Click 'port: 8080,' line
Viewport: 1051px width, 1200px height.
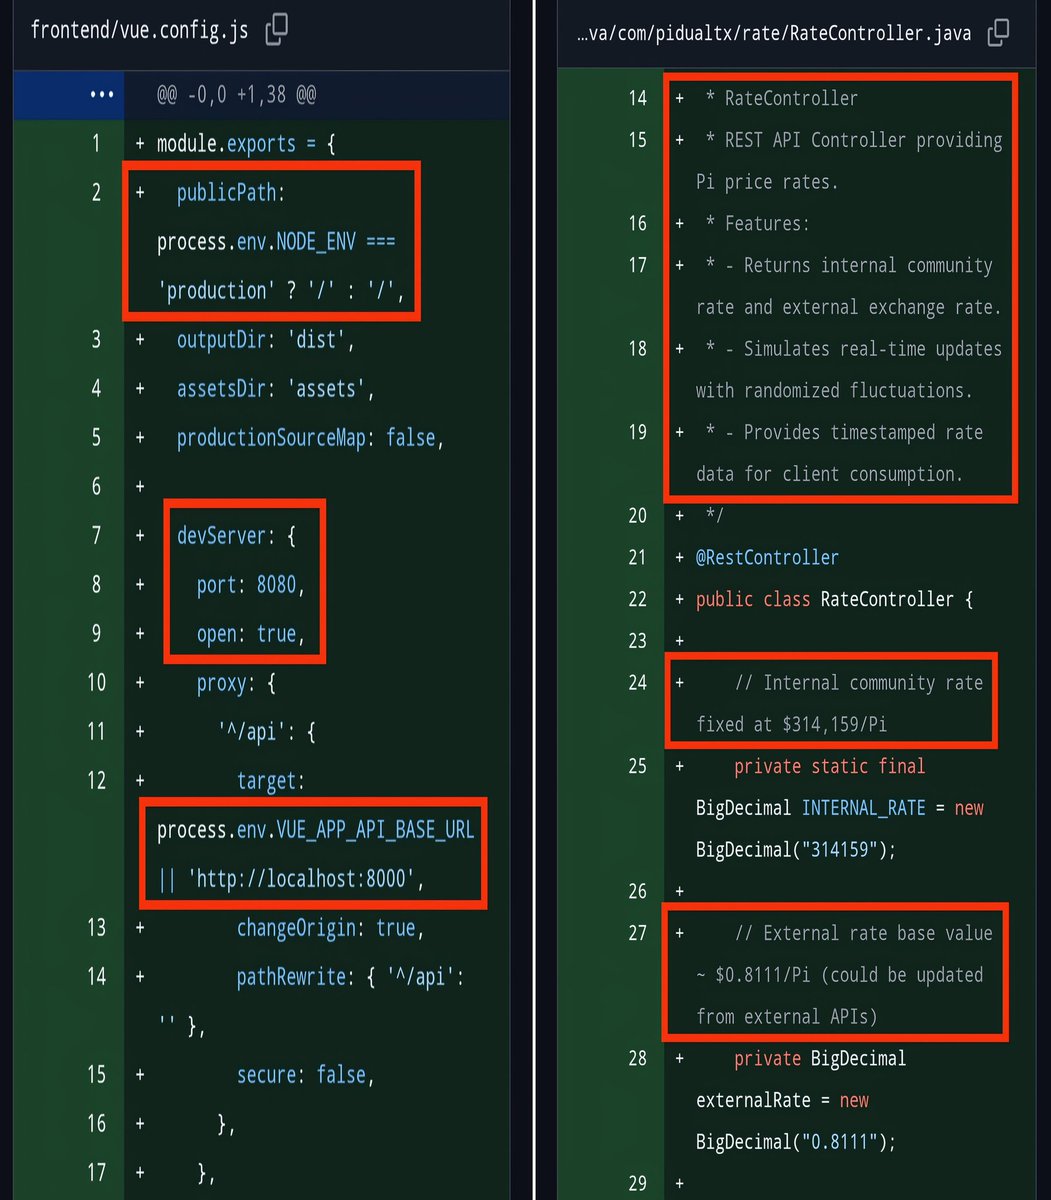click(x=251, y=584)
